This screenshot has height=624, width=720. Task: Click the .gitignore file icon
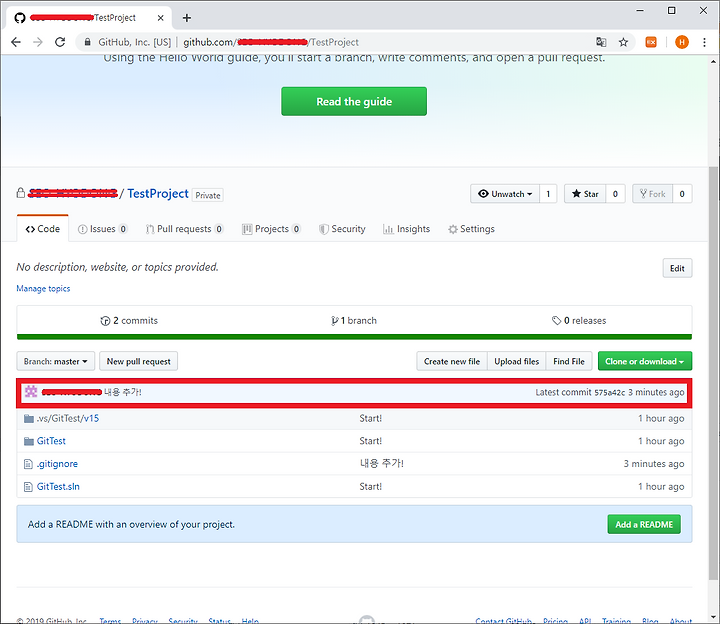coord(28,464)
